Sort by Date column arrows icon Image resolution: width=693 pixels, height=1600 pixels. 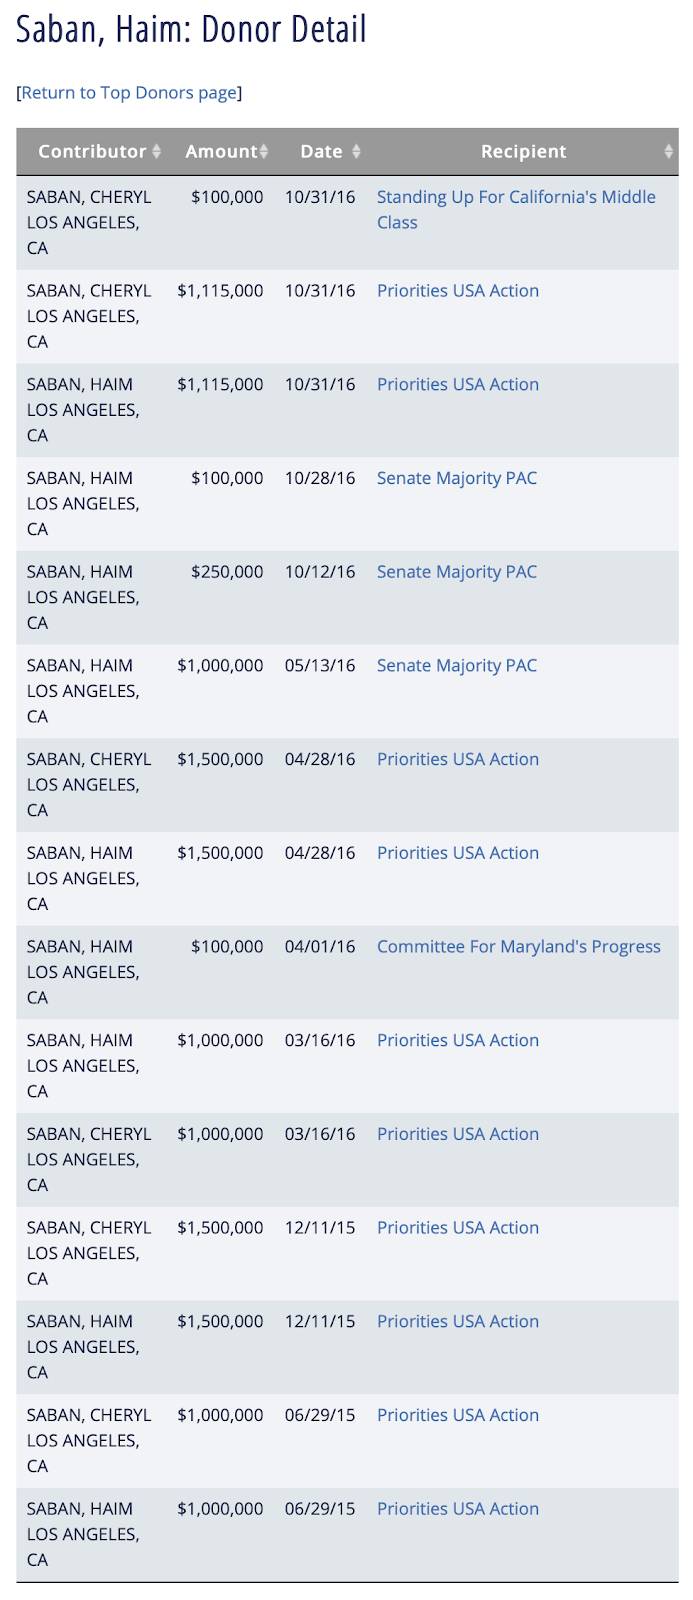point(356,151)
